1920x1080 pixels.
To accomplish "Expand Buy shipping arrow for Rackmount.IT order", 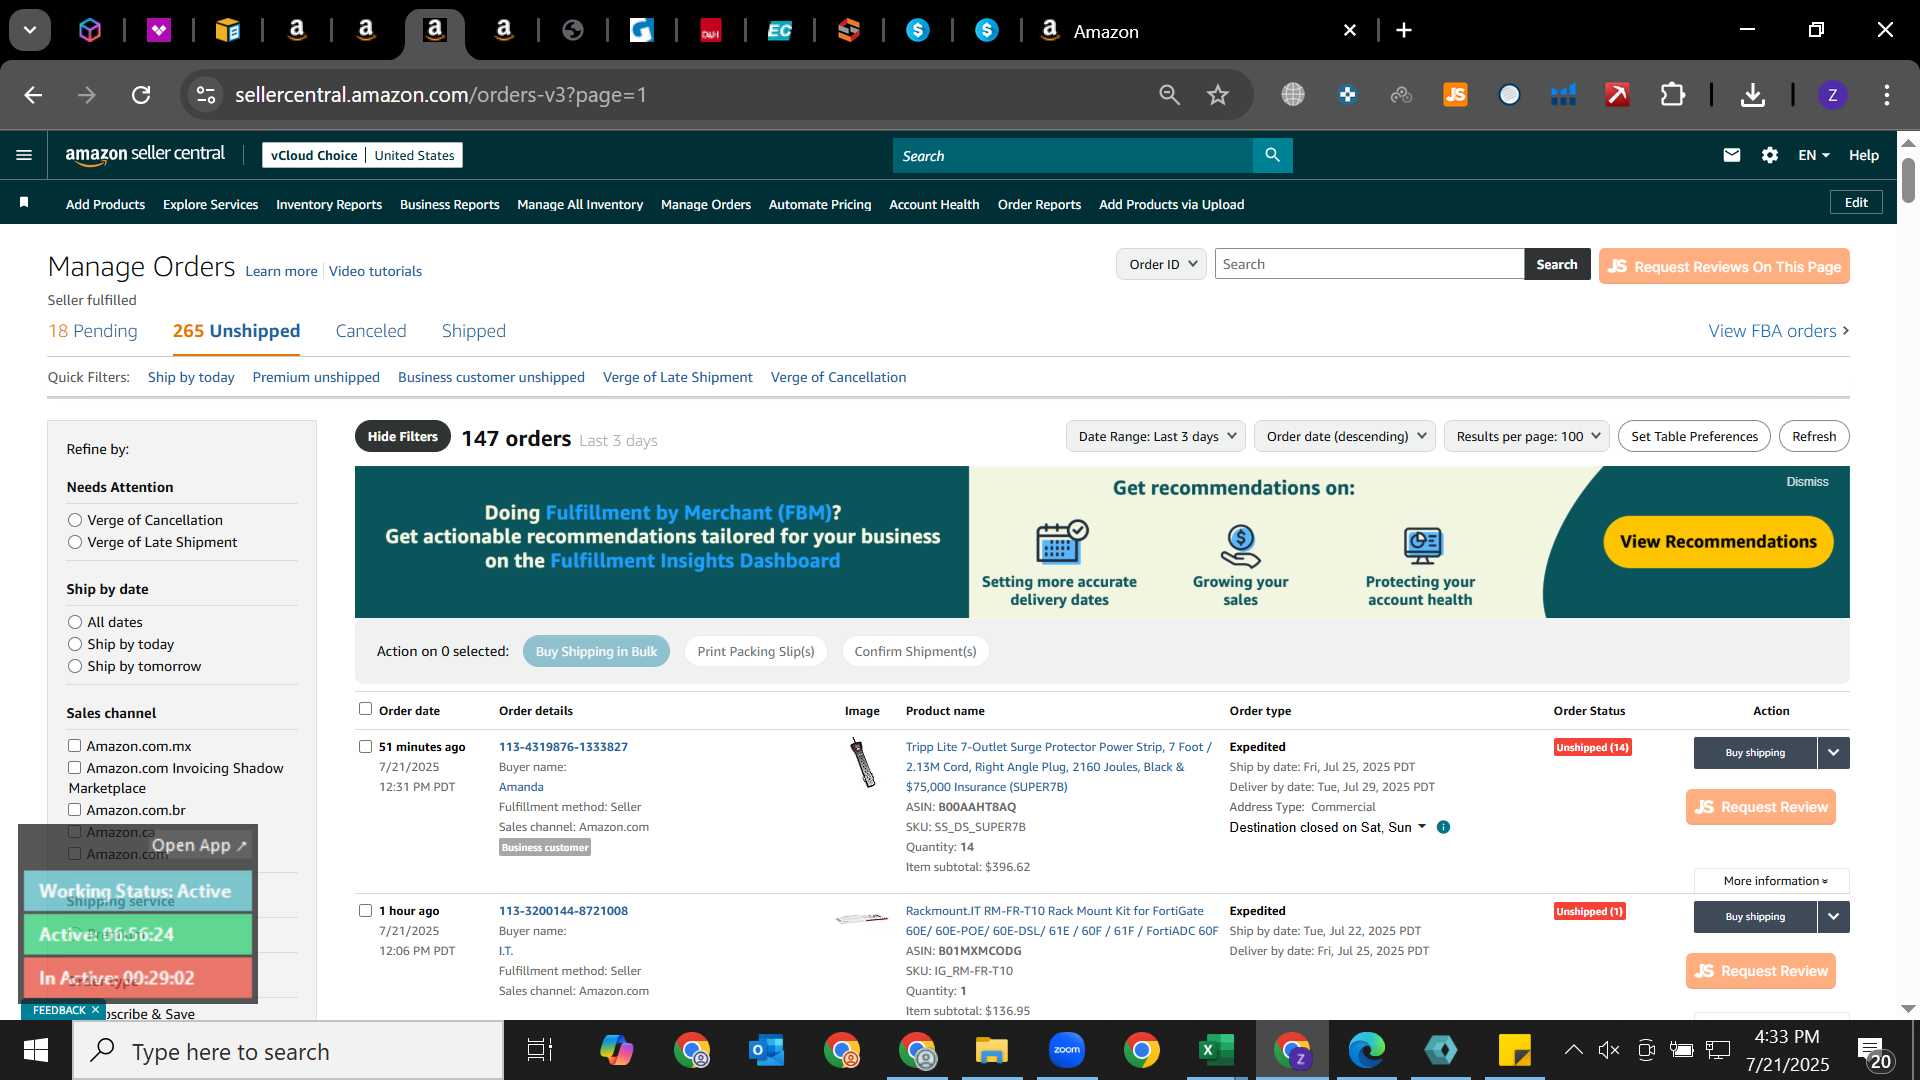I will tap(1833, 917).
